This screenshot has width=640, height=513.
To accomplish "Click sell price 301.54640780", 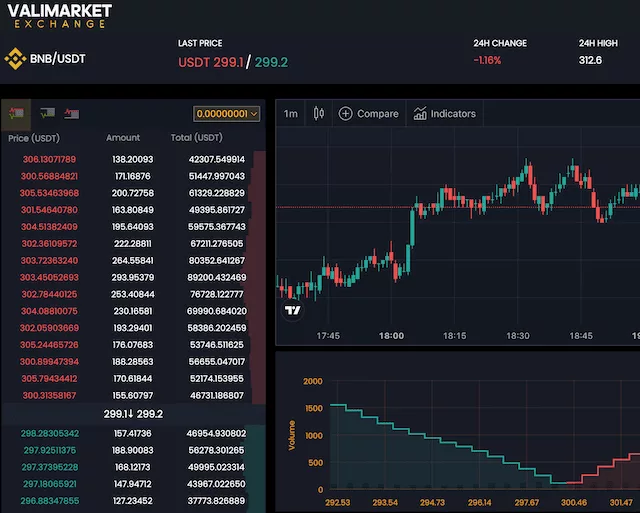I will [x=49, y=210].
